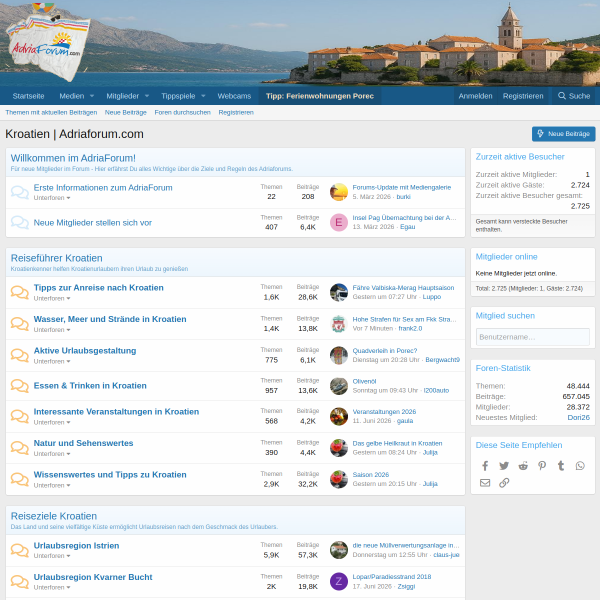600x600 pixels.
Task: Open Willkommen im AdriaForum! heading
Action: pyautogui.click(x=73, y=158)
